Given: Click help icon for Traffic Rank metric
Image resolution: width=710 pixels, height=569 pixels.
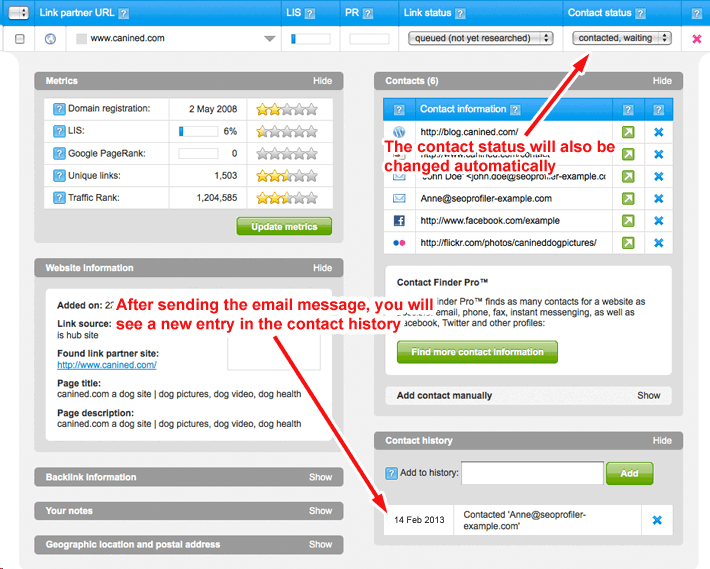Looking at the screenshot, I should 59,198.
